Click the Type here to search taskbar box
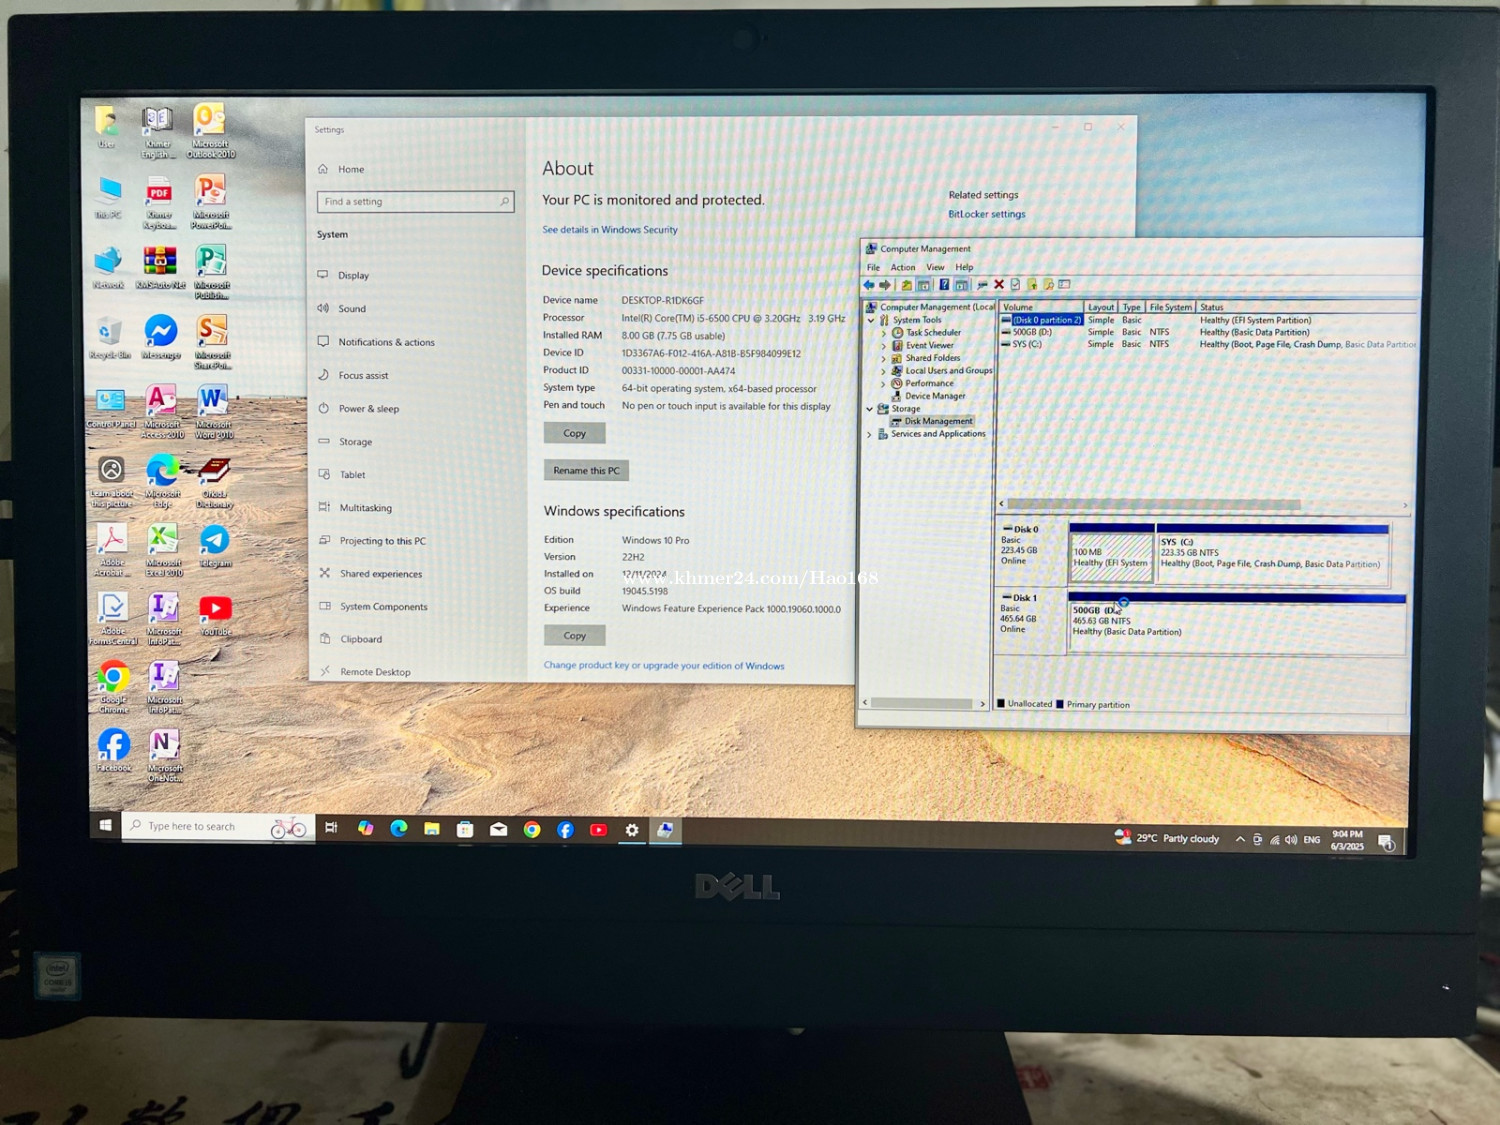 click(218, 826)
